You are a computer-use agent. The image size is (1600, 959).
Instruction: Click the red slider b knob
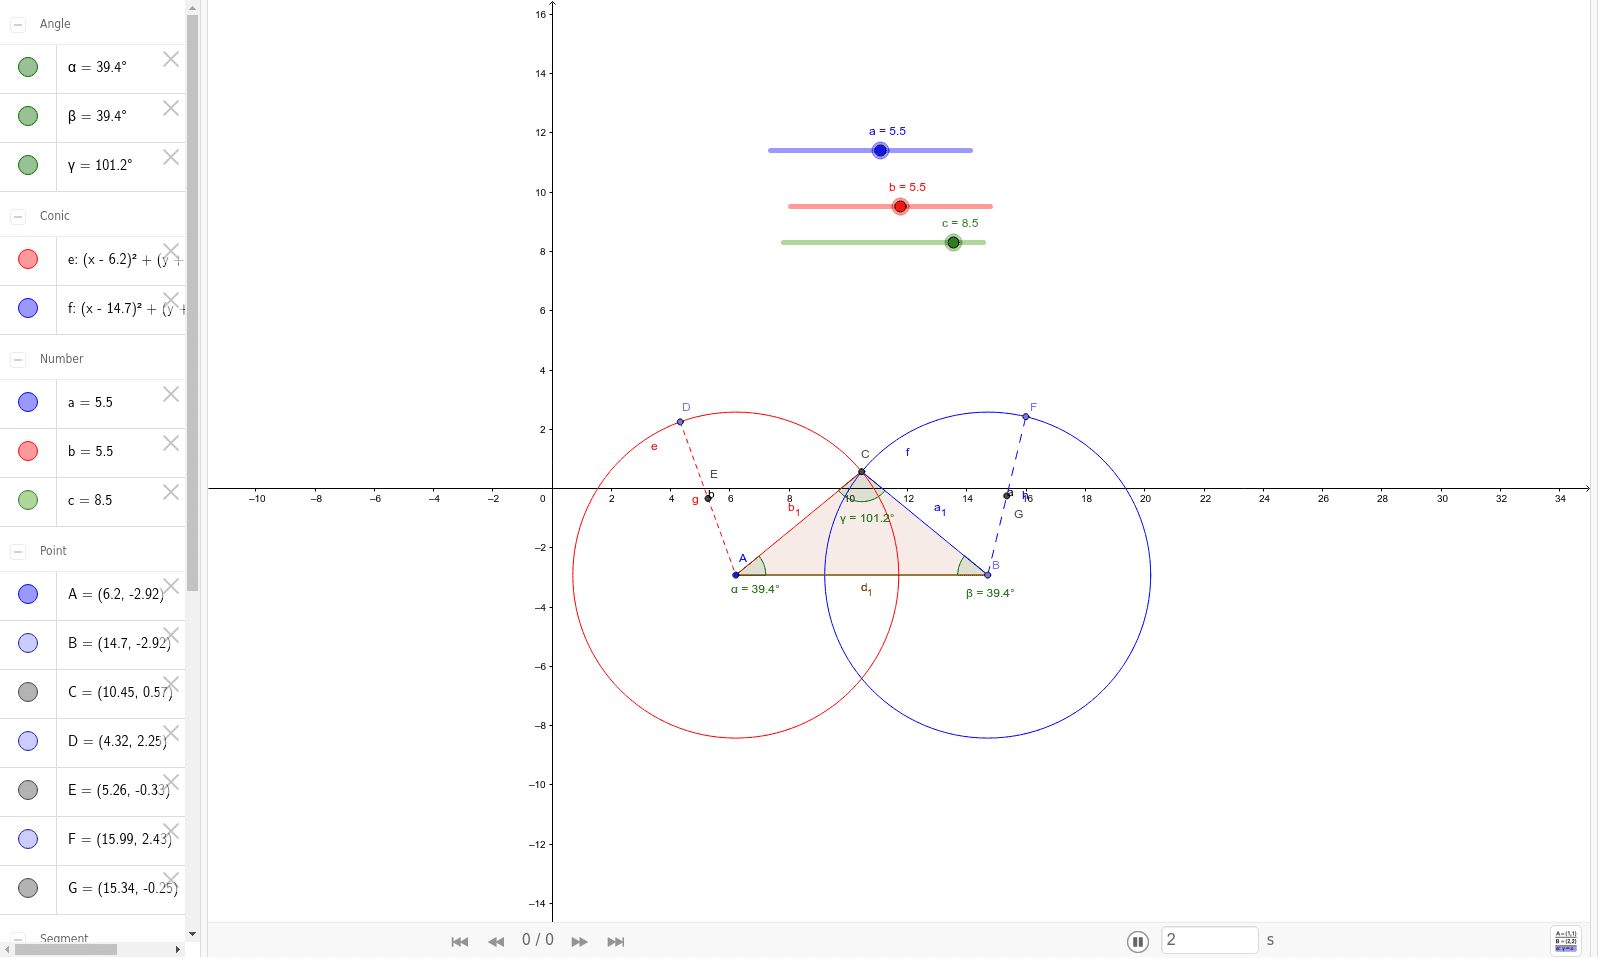click(900, 207)
